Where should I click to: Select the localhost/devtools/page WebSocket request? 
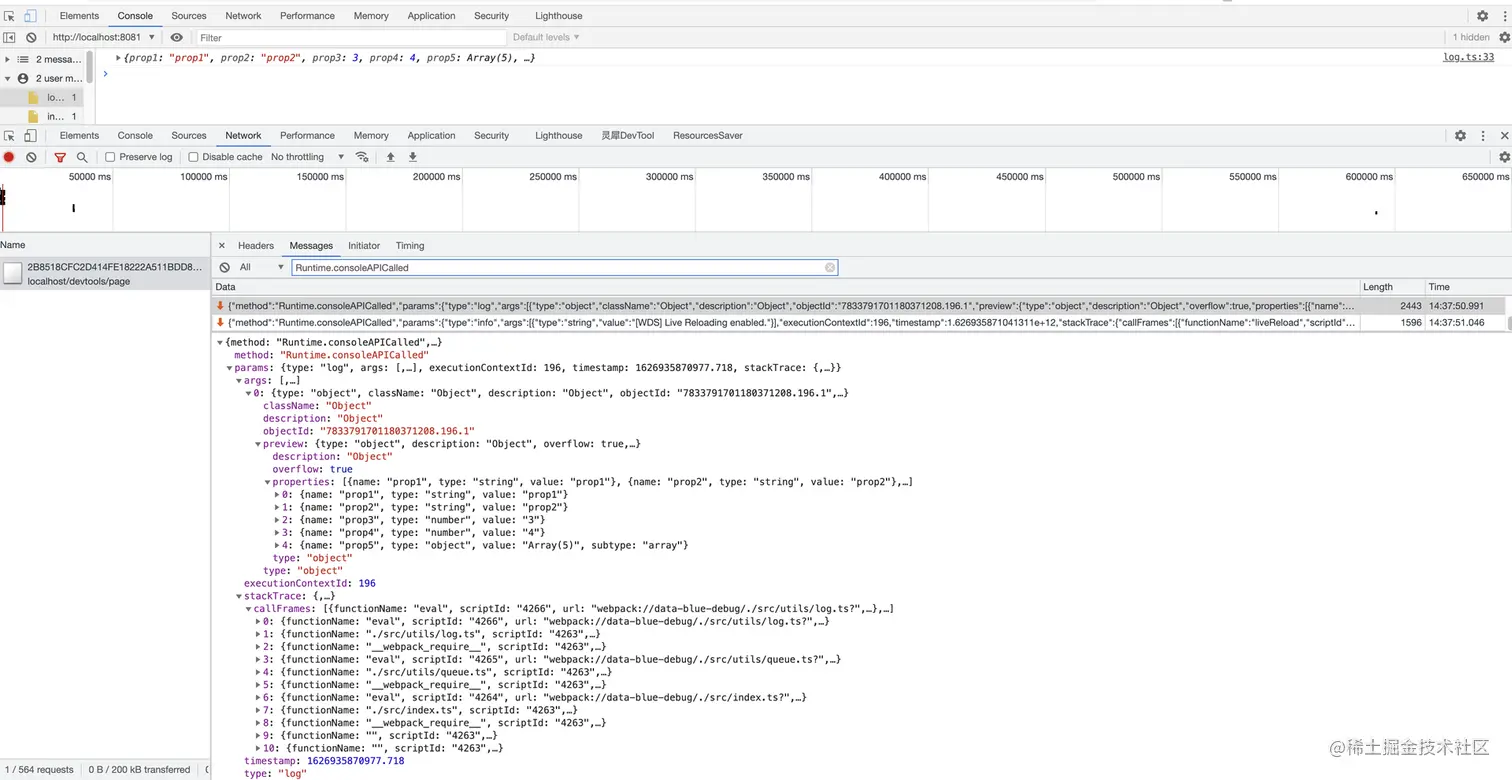[x=105, y=274]
